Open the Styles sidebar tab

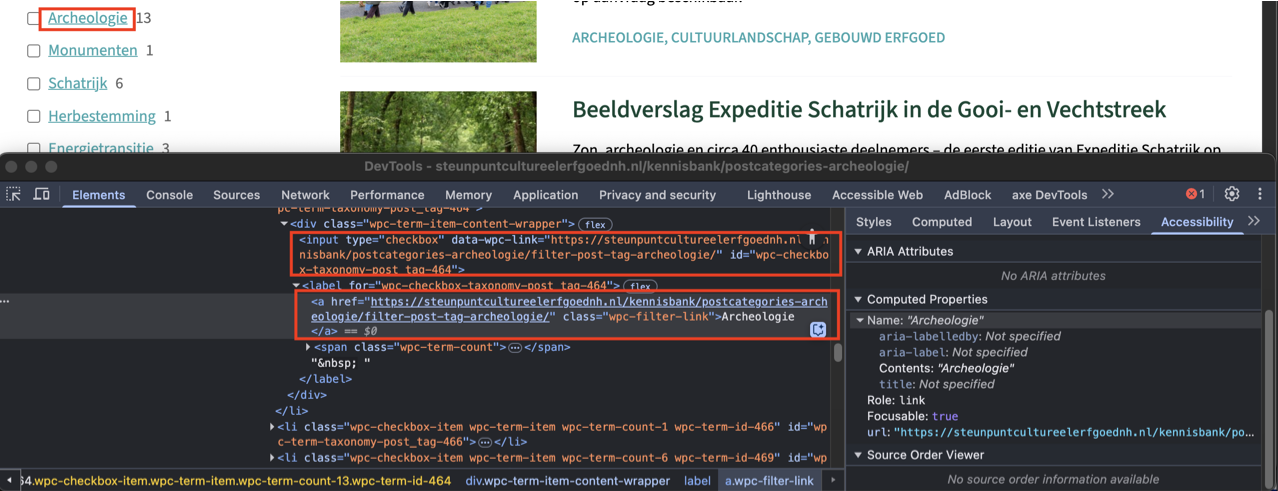(x=873, y=222)
